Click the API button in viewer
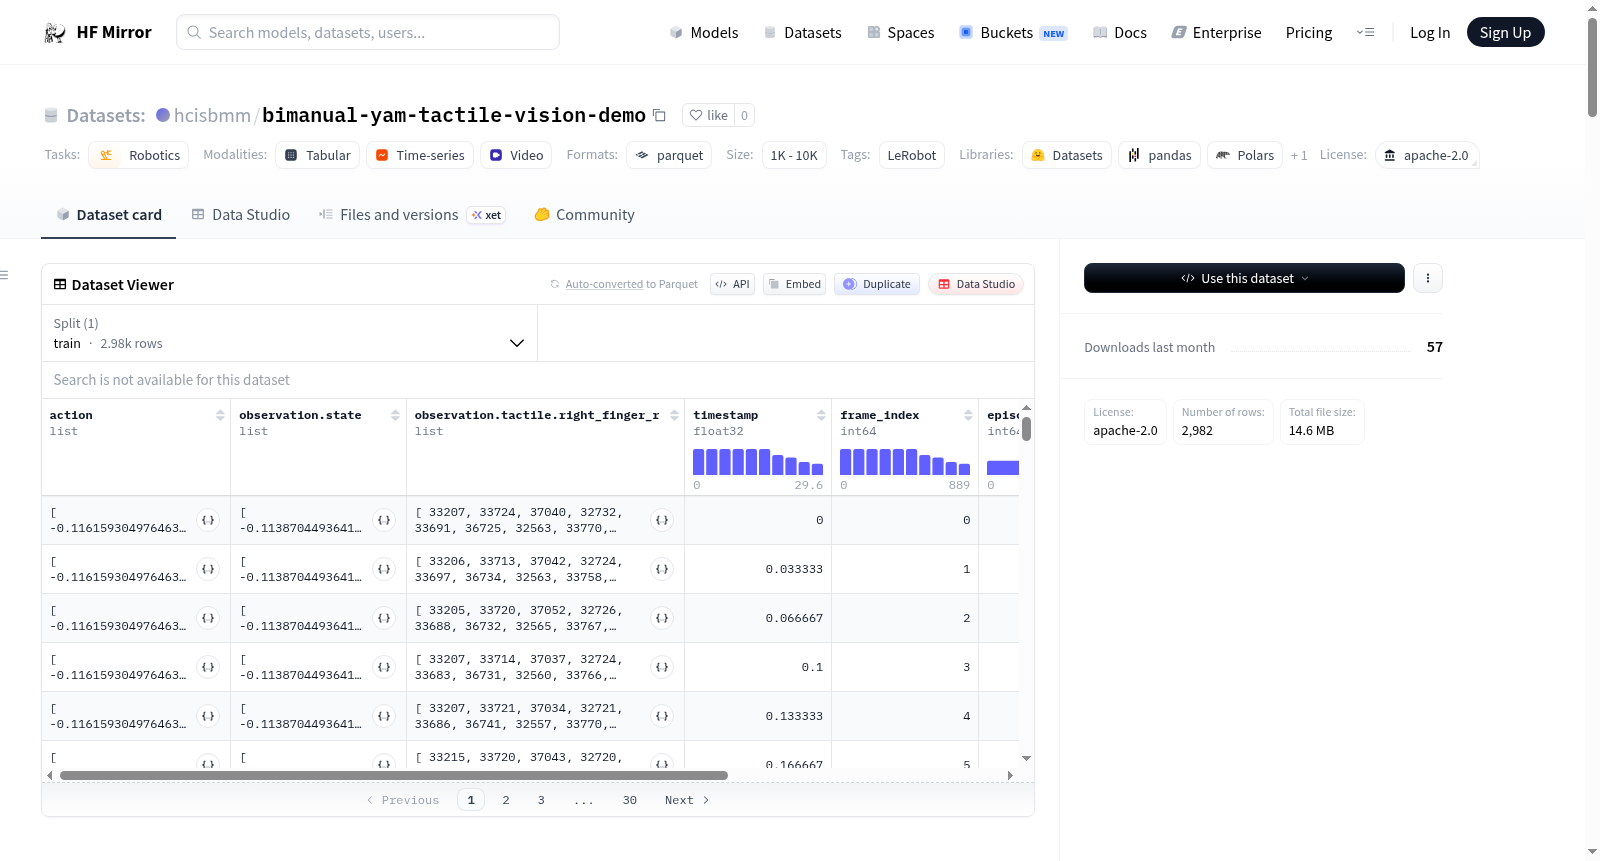This screenshot has width=1600, height=861. pos(732,284)
